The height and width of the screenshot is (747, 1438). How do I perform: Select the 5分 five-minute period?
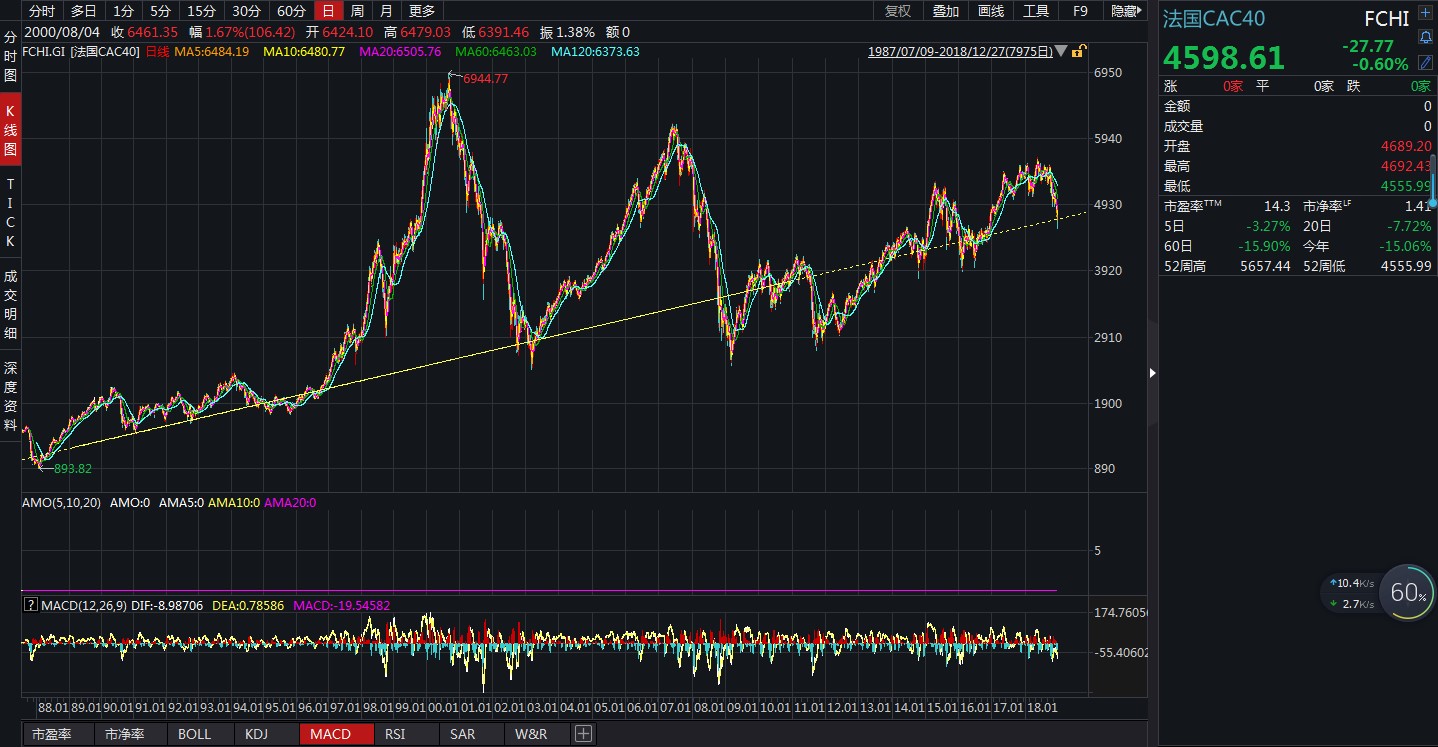(x=160, y=11)
